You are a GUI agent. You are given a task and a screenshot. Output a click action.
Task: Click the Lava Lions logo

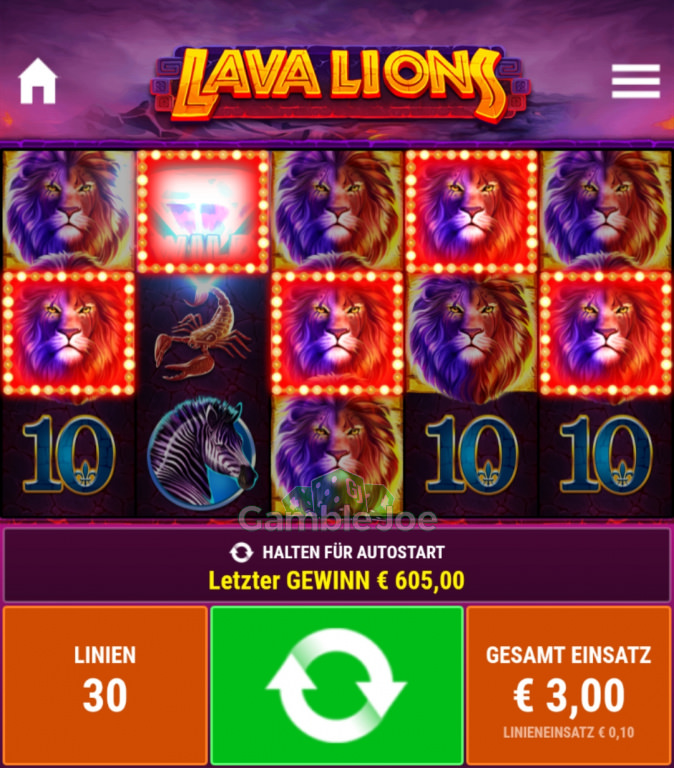338,84
